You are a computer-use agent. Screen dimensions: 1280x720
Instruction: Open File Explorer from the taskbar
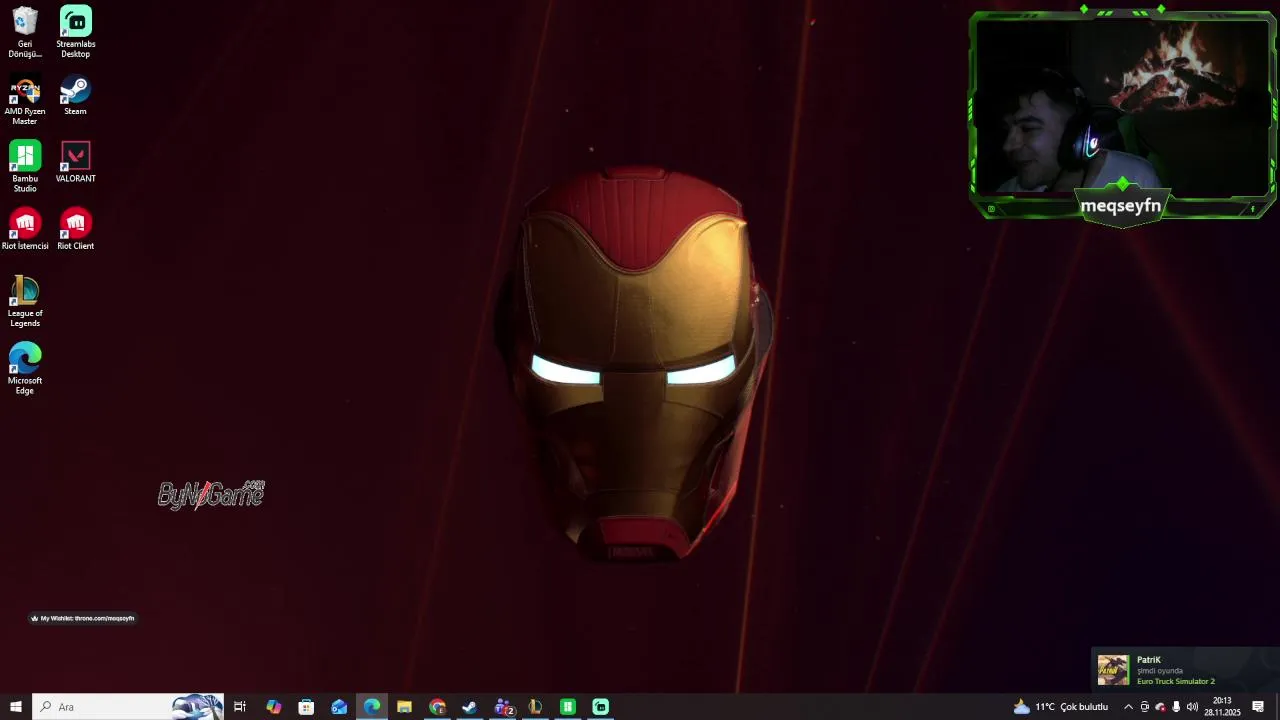pyautogui.click(x=404, y=707)
